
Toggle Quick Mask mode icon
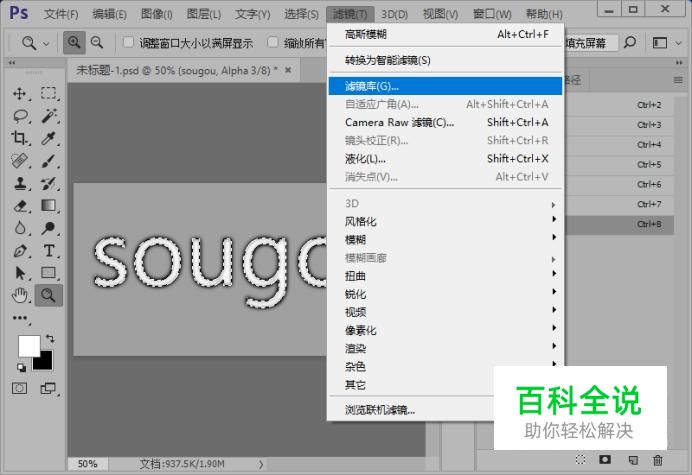click(19, 388)
